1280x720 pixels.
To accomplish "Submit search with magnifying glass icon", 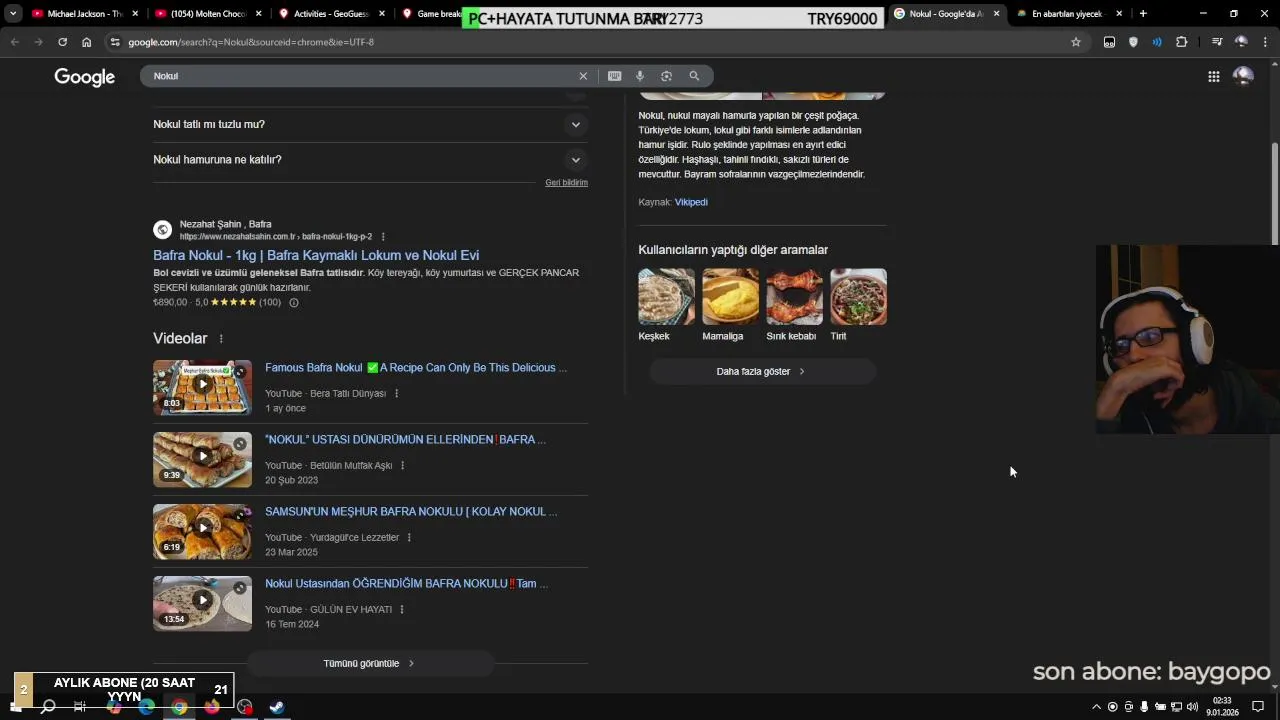I will (x=694, y=76).
